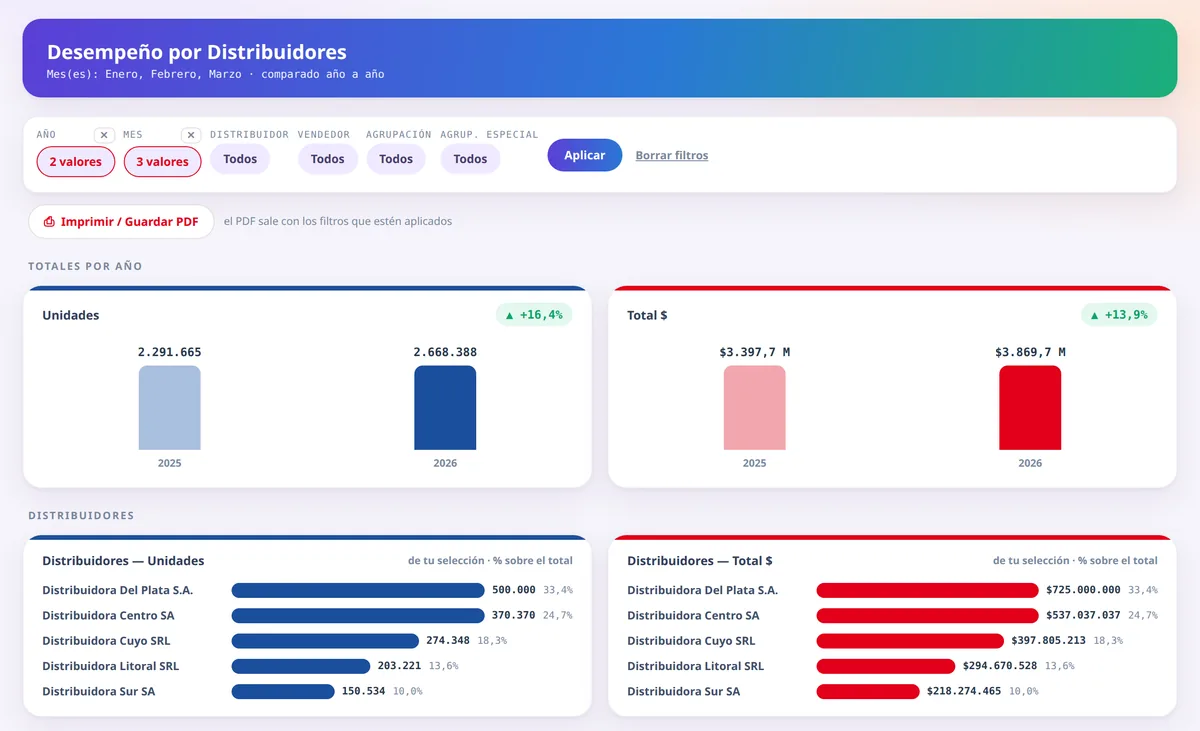Viewport: 1200px width, 731px height.
Task: Open the Agrup. Especial 'Todos' dropdown
Action: [x=470, y=159]
